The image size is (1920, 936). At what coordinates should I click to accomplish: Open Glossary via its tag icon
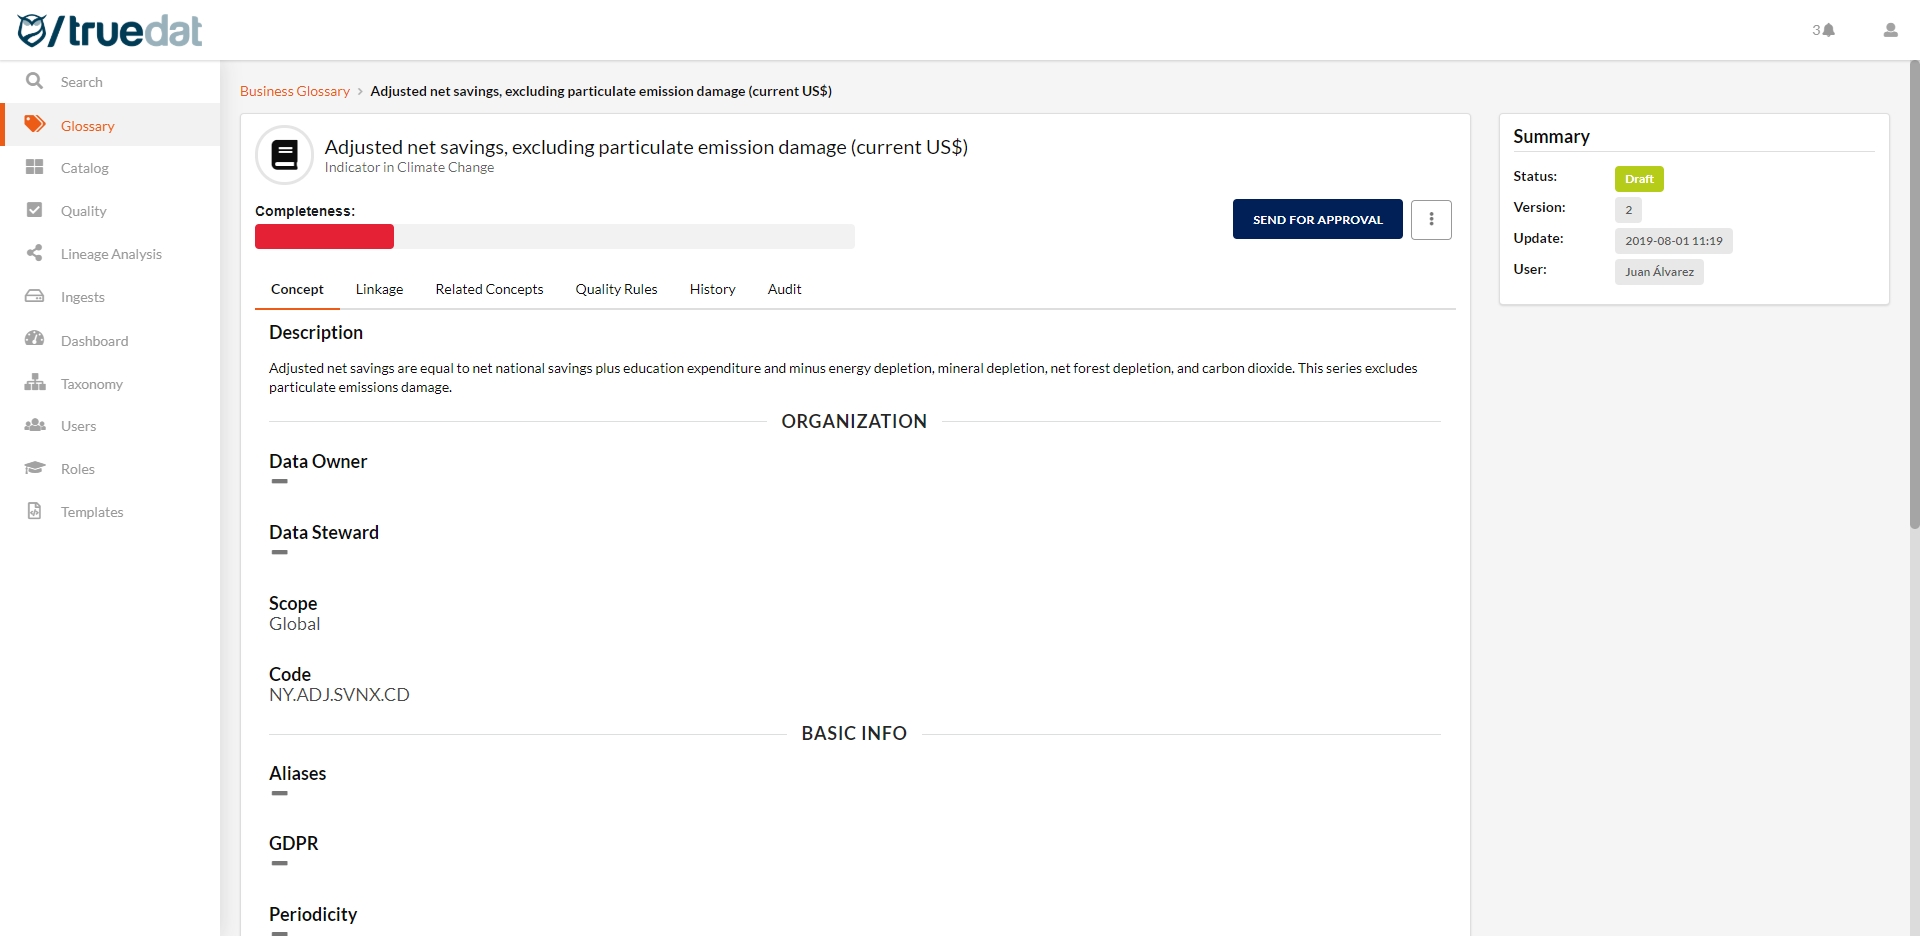[x=34, y=124]
